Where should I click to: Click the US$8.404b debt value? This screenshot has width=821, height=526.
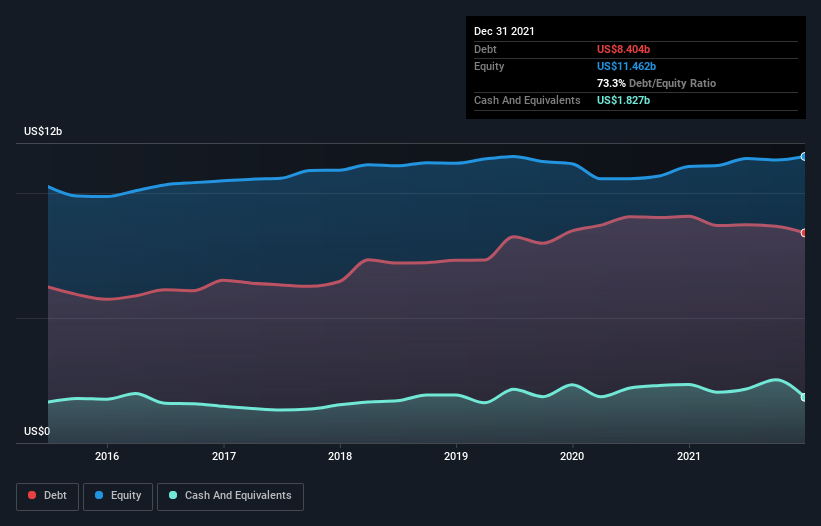pos(623,49)
